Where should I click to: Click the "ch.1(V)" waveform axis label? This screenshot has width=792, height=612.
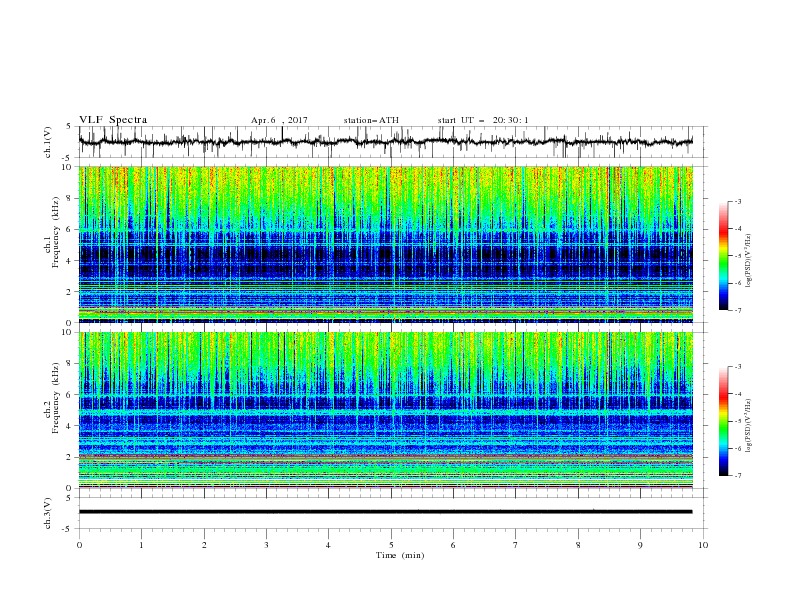click(x=48, y=142)
